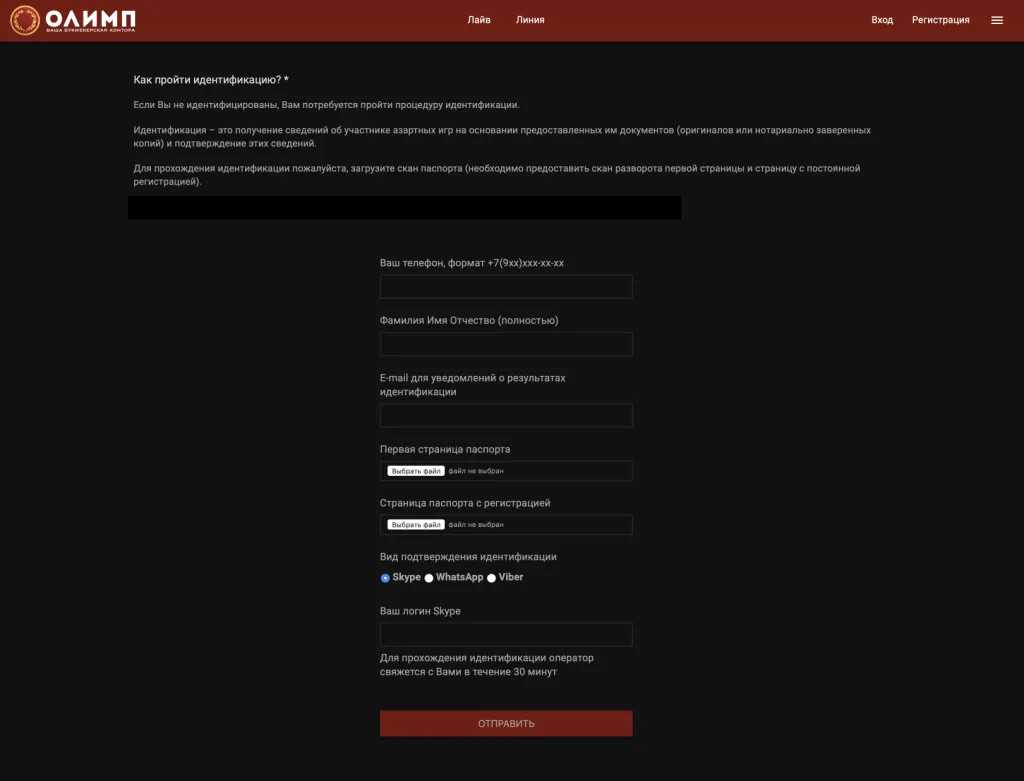Select the WhatsApp radio button
This screenshot has height=781, width=1024.
click(x=429, y=578)
